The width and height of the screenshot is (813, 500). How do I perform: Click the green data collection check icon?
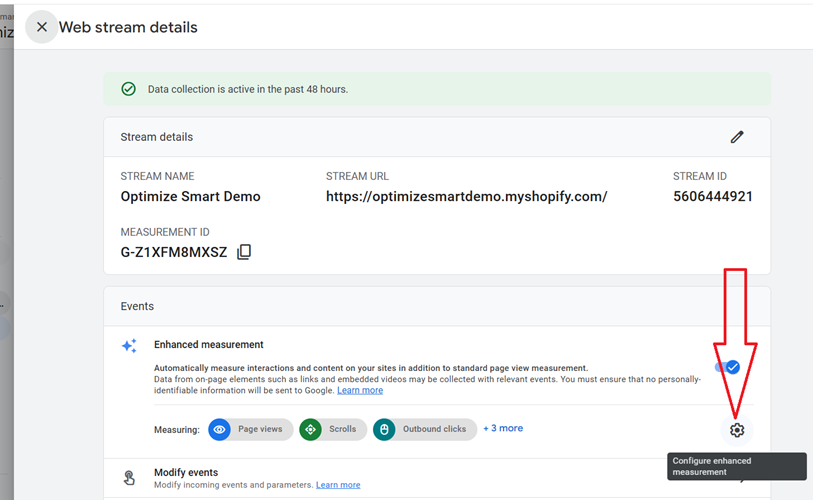[x=129, y=89]
